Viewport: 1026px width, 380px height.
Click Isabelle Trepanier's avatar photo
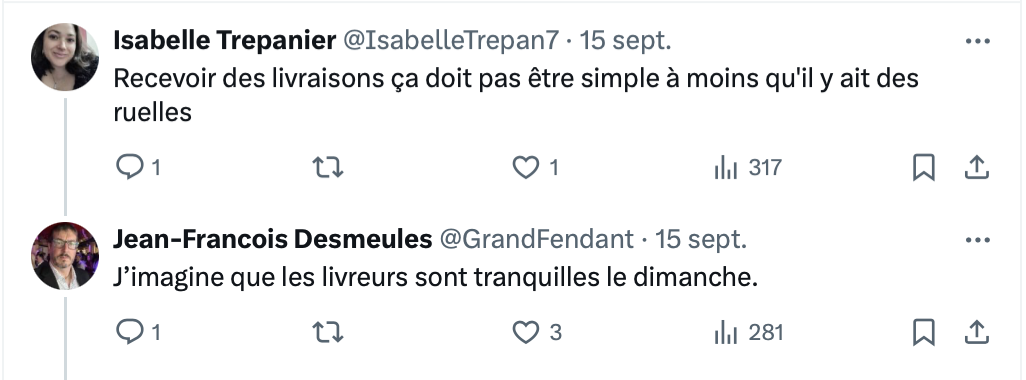click(x=65, y=57)
